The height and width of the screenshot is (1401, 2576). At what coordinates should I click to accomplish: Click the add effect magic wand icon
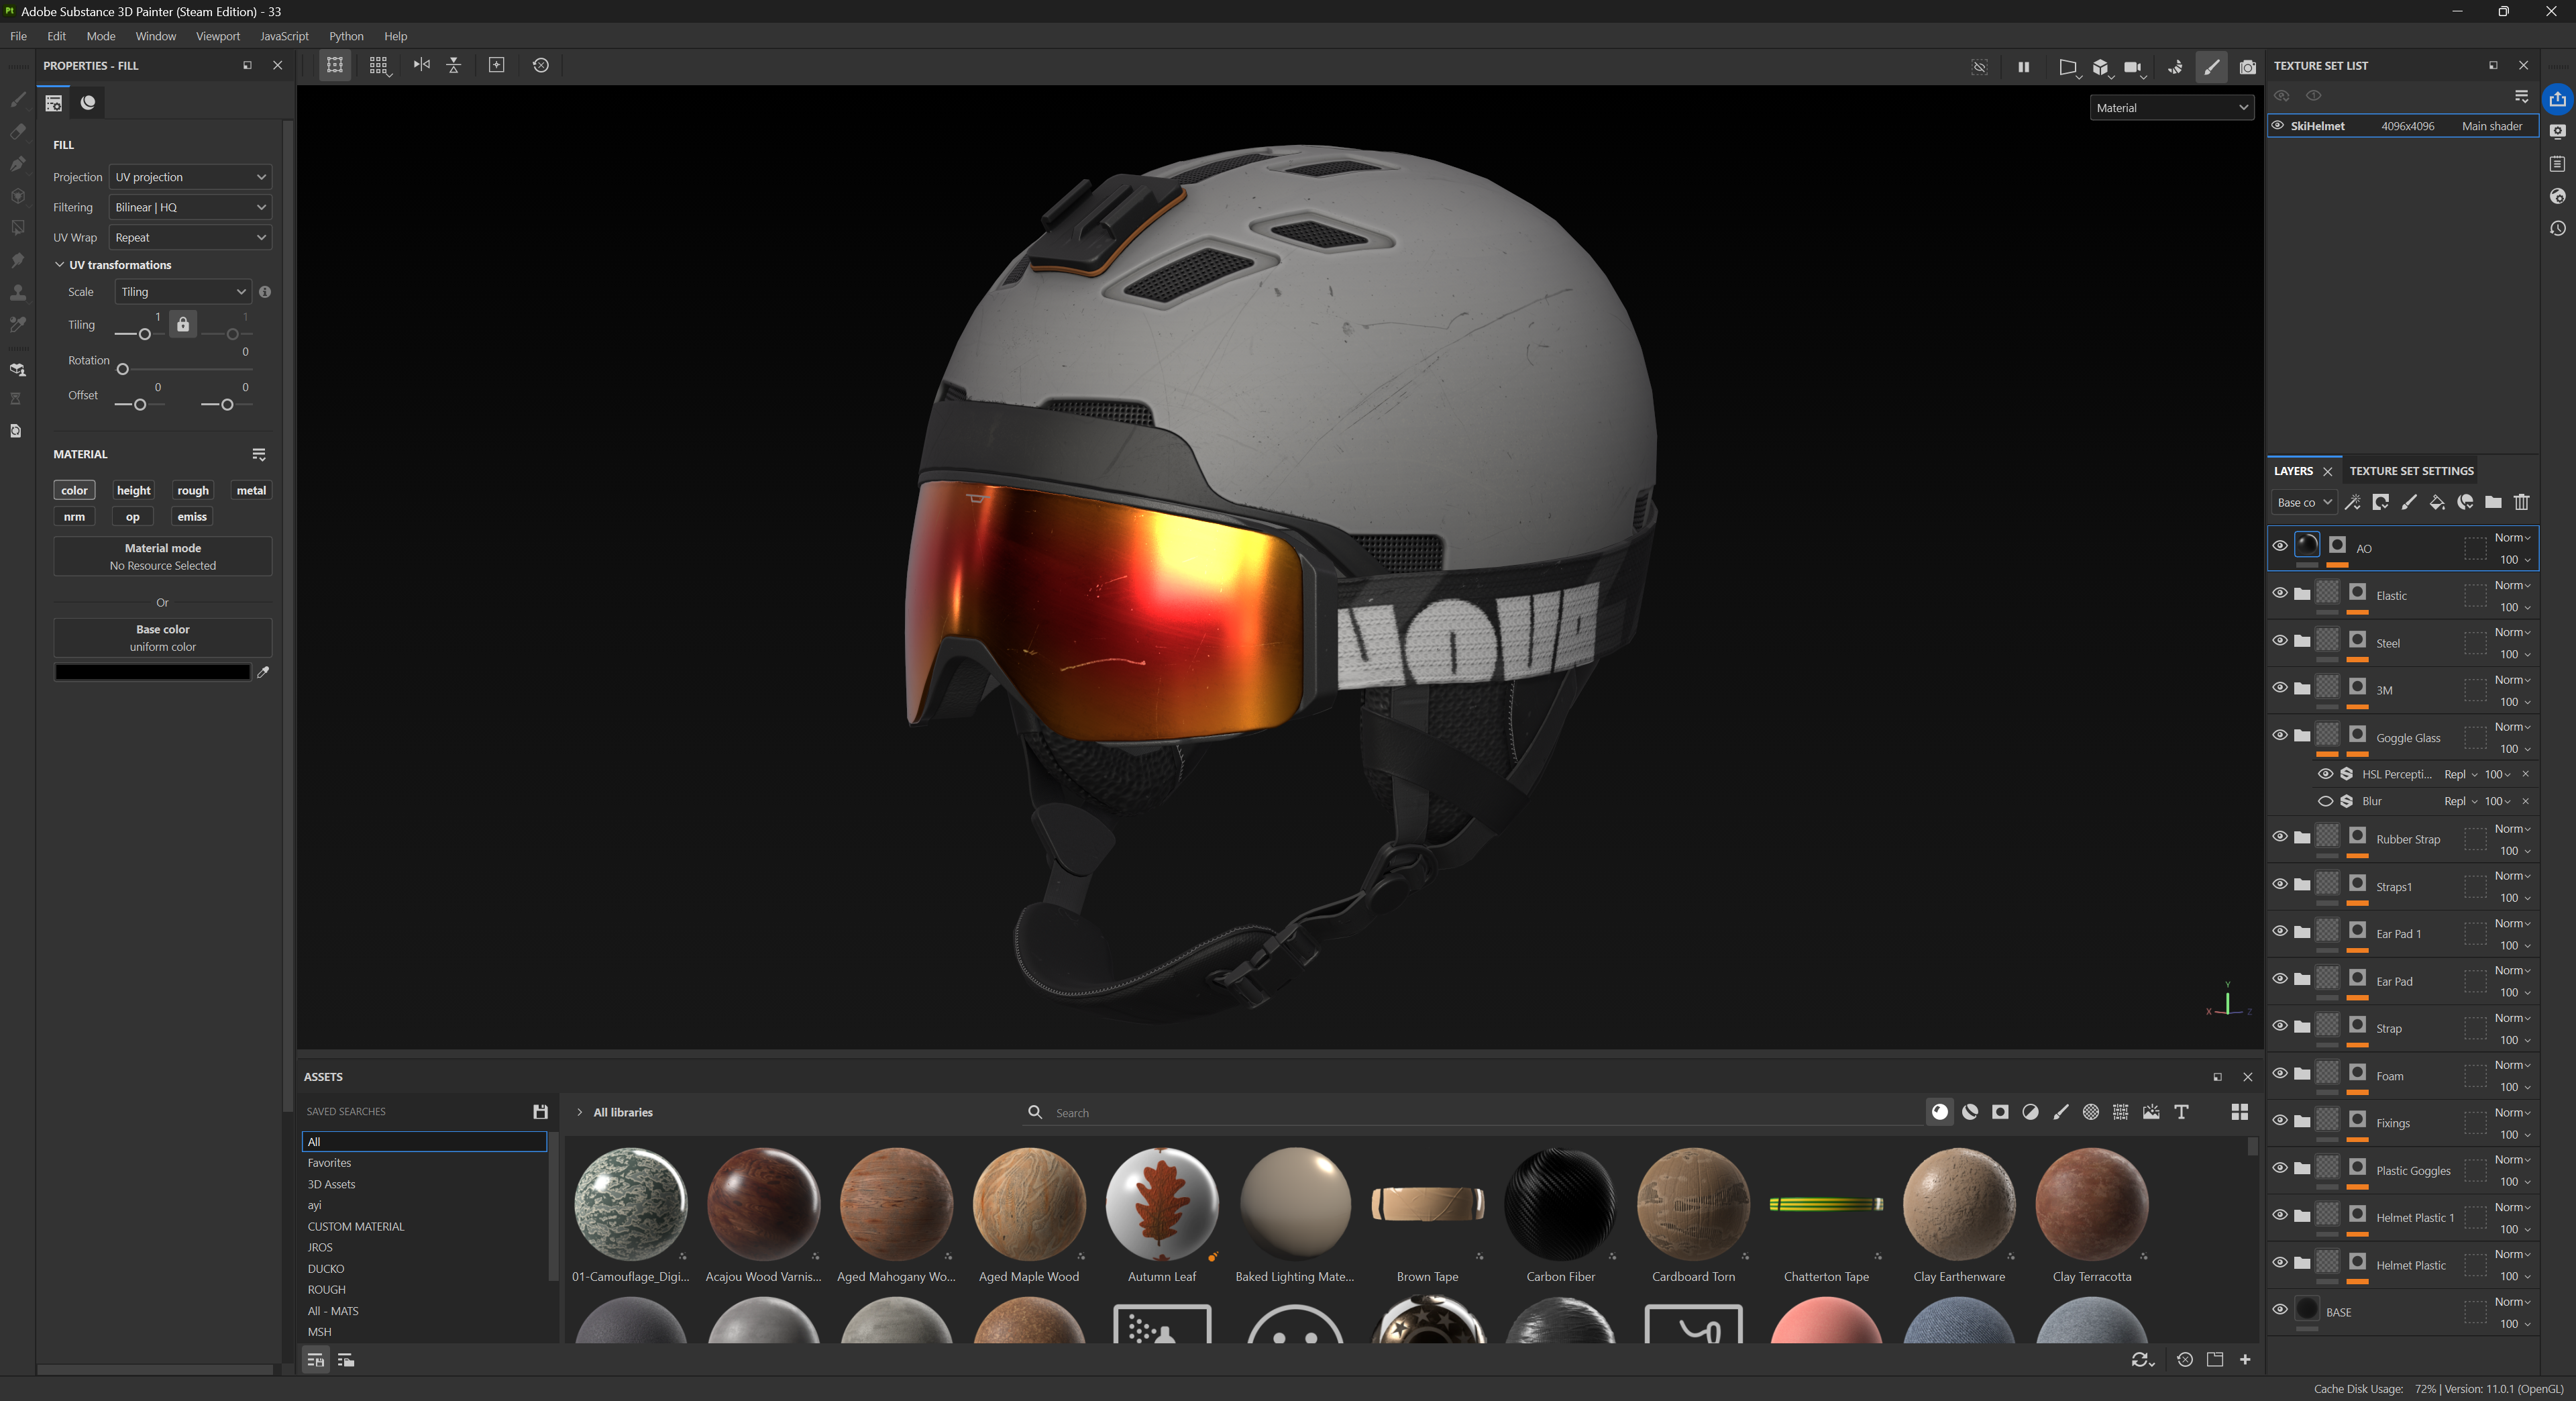(2352, 502)
